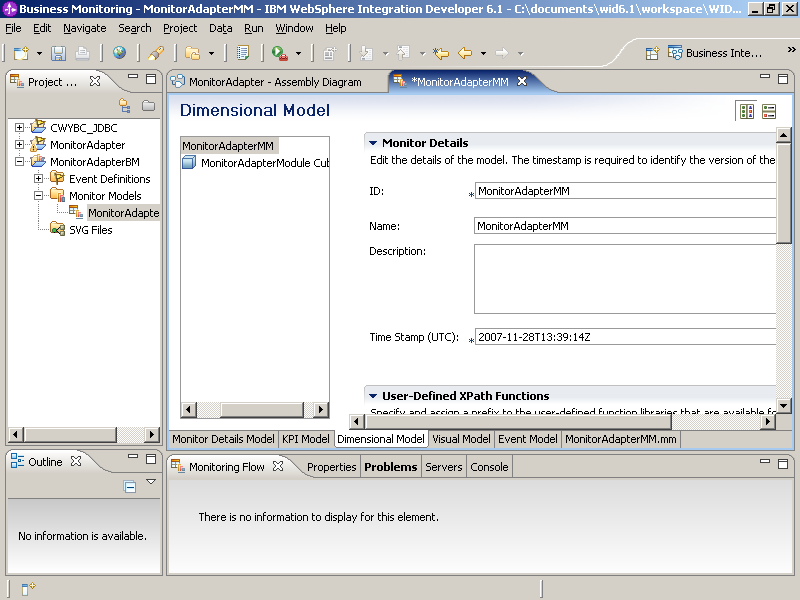
Task: Switch to Visual Model tab
Action: point(461,439)
